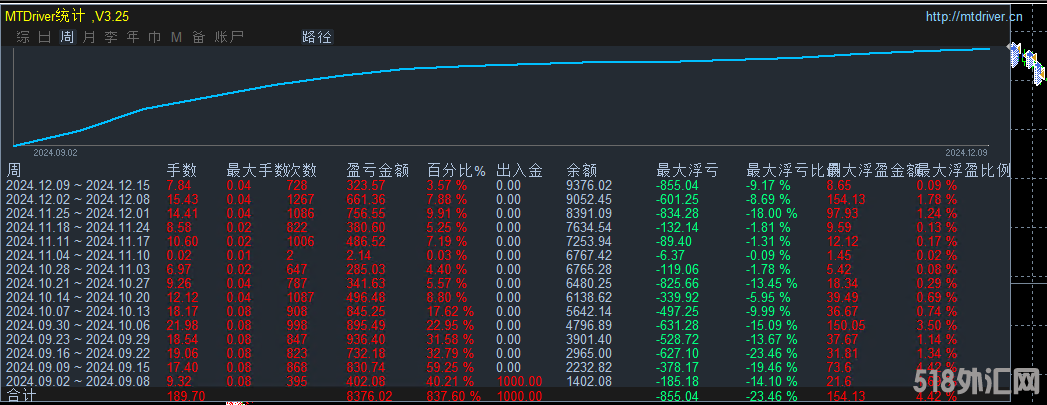Click the 2024.09.02 chart start date label
Screen dimensions: 1047x405
[55, 153]
